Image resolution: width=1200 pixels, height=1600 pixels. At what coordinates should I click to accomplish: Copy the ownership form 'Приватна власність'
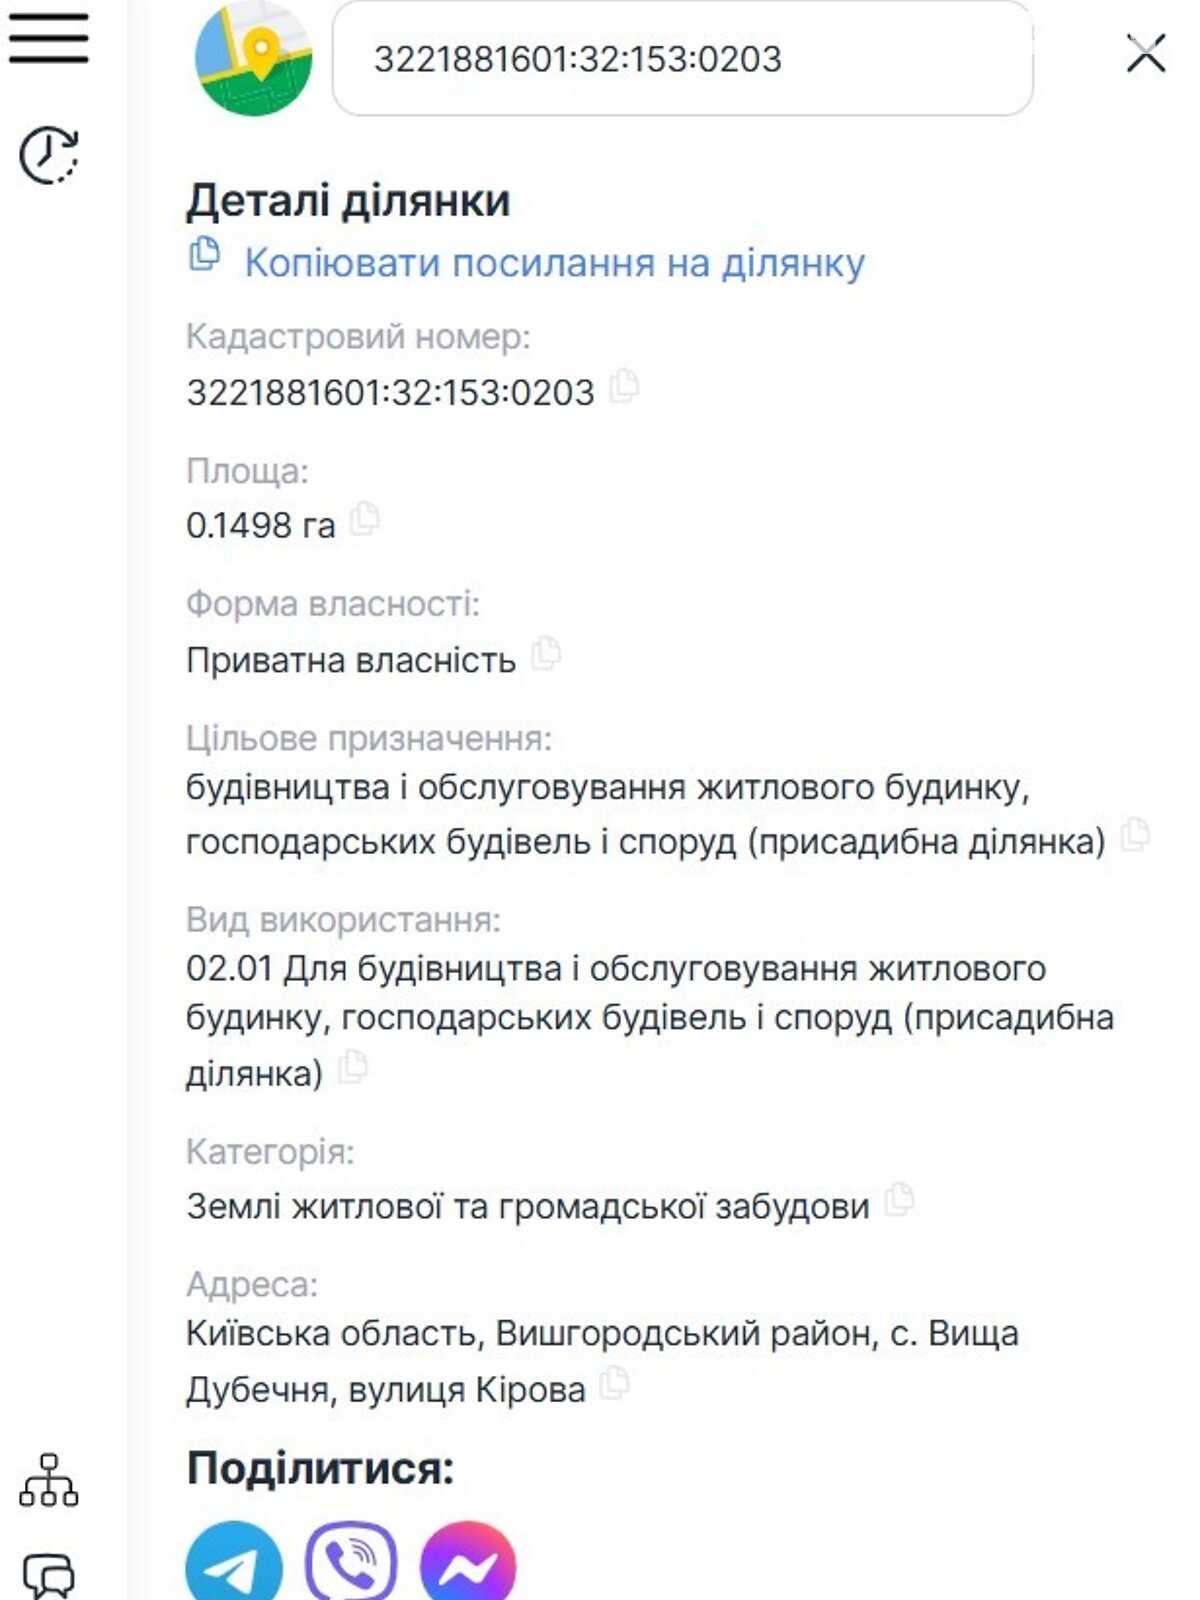click(546, 653)
